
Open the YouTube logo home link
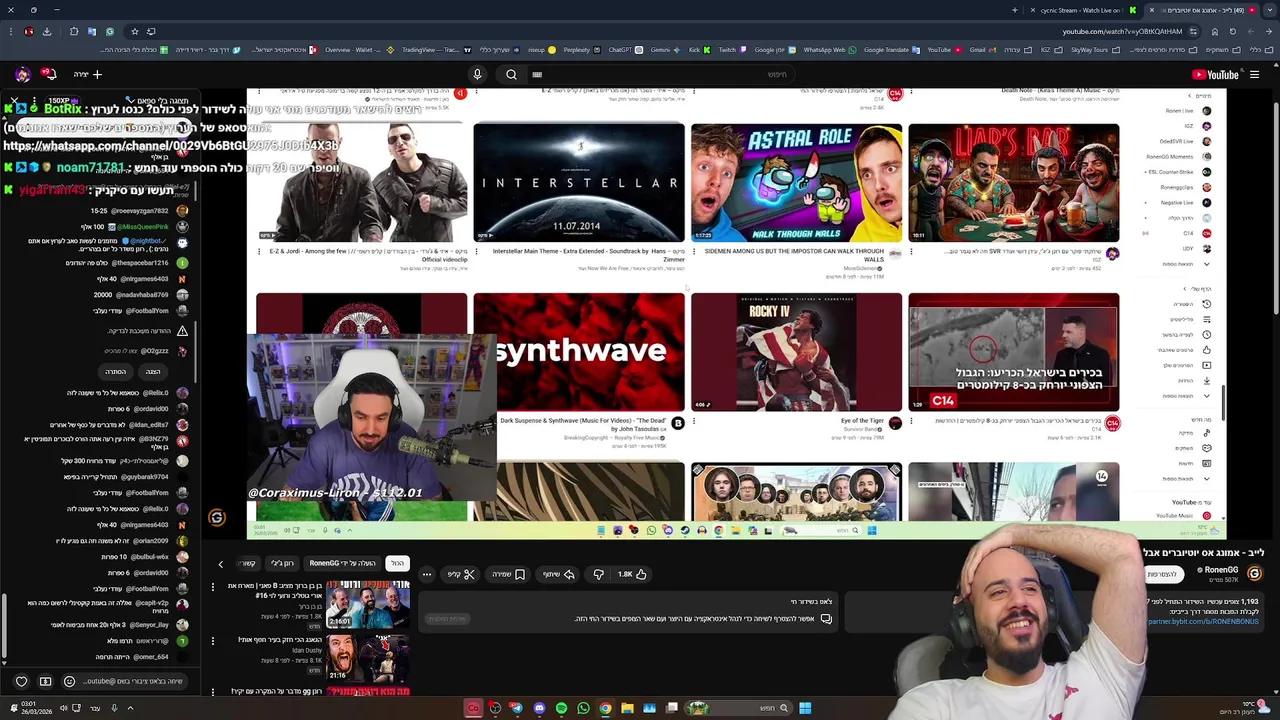1215,75
